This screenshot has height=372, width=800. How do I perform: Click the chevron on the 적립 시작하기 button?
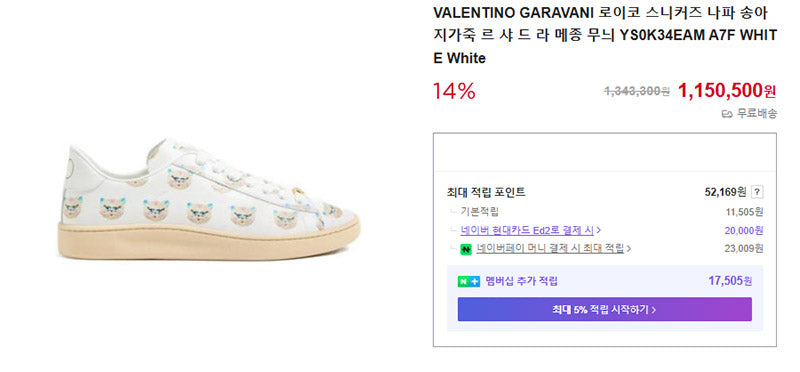tap(654, 310)
